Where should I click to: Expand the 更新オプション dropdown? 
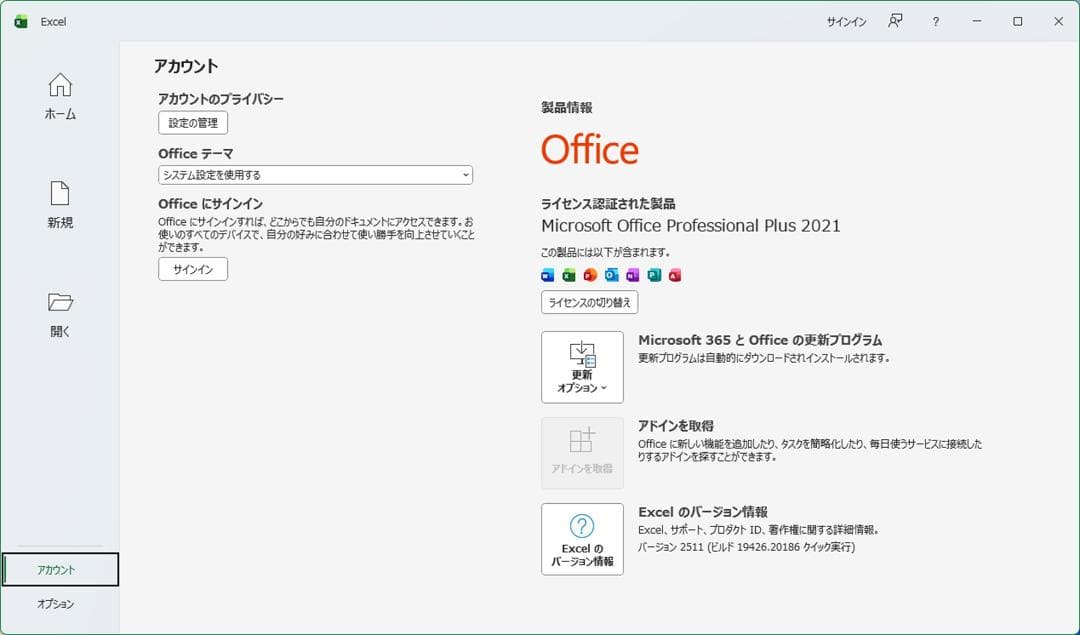(x=582, y=367)
